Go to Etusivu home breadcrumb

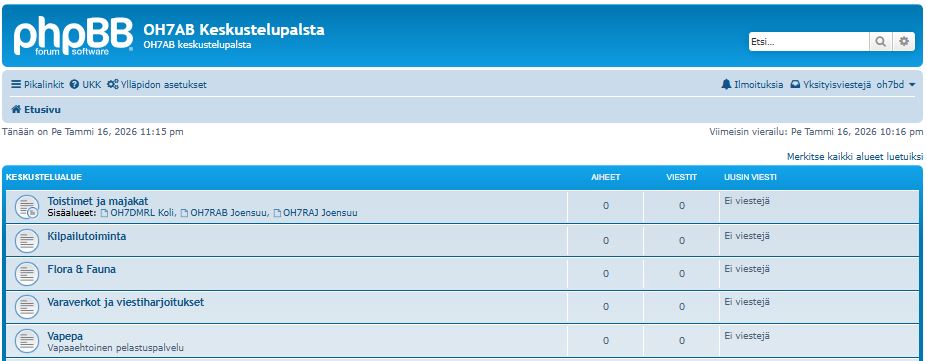coord(36,109)
